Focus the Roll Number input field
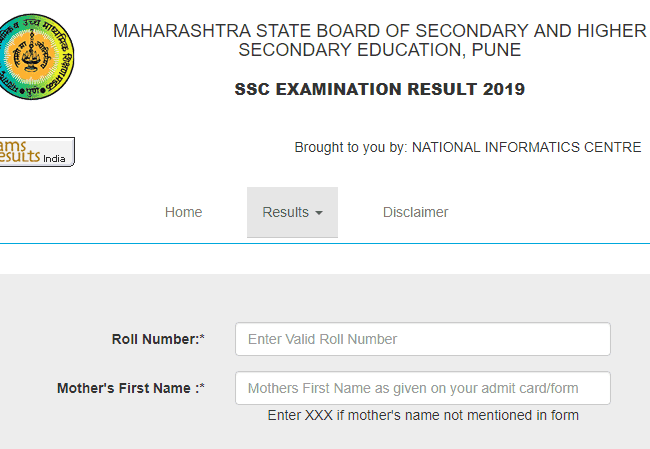Image resolution: width=650 pixels, height=449 pixels. (422, 339)
